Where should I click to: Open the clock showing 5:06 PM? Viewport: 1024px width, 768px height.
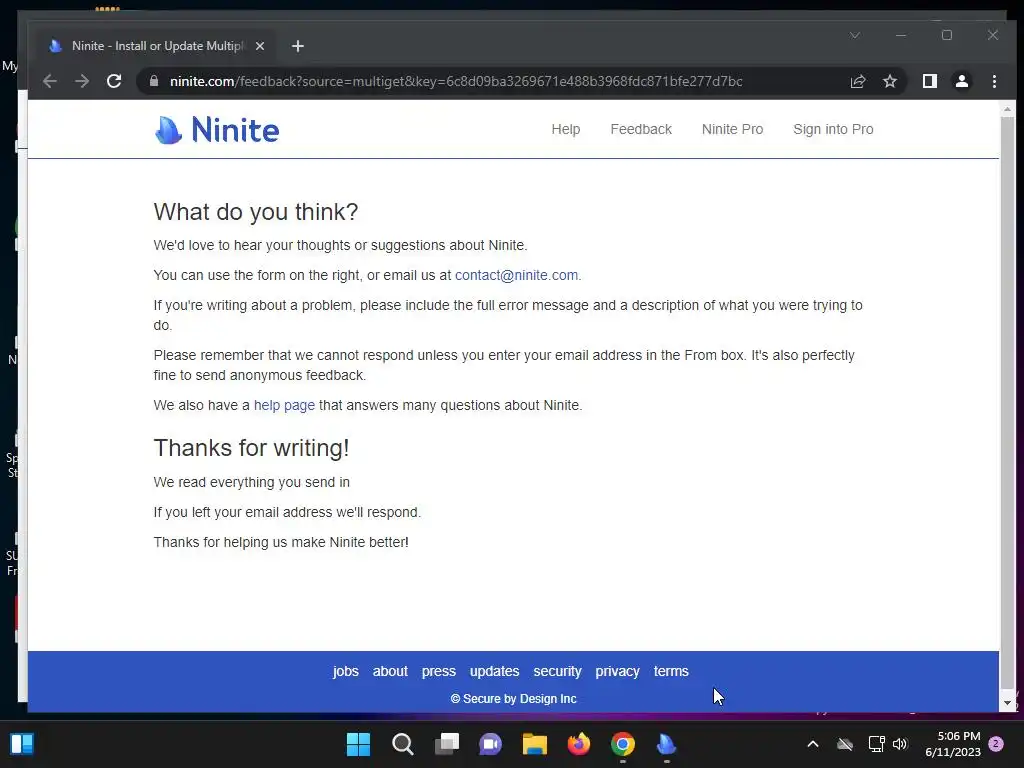(x=953, y=744)
